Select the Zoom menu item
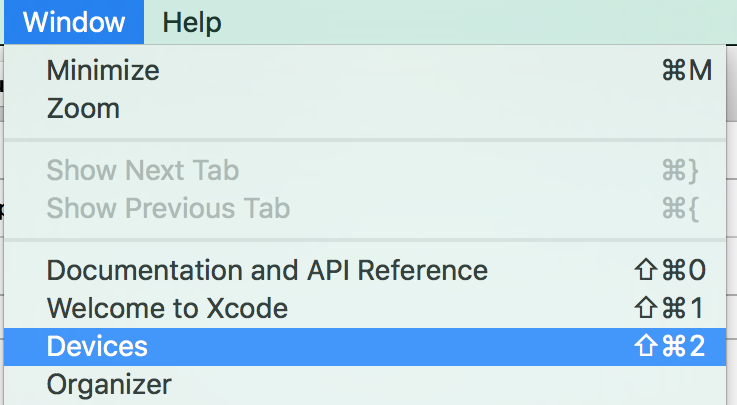The image size is (737, 405). 83,108
